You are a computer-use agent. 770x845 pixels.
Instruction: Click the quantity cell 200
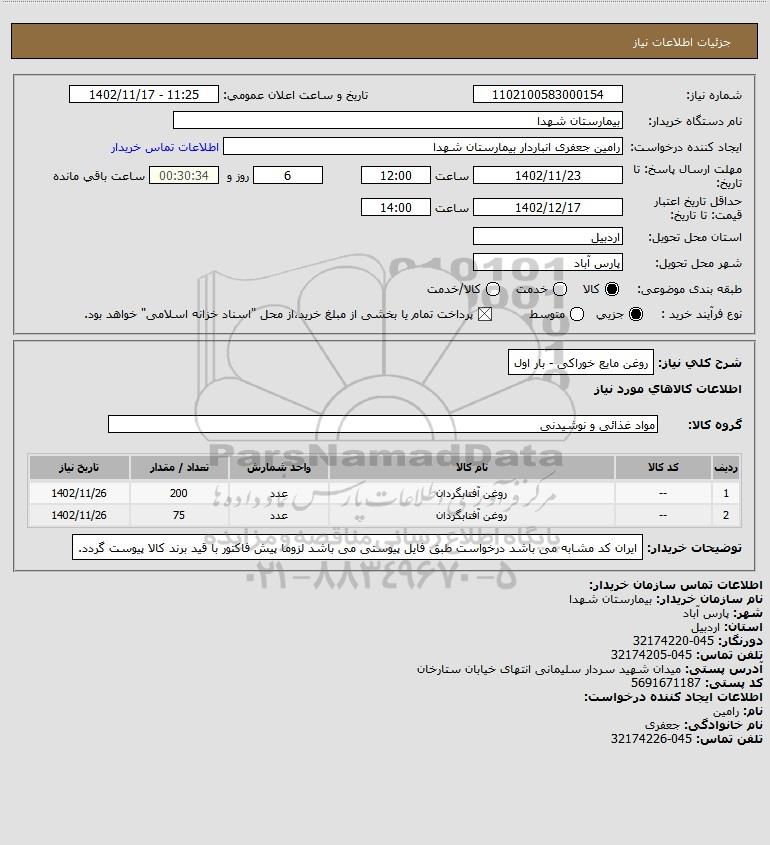coord(179,493)
